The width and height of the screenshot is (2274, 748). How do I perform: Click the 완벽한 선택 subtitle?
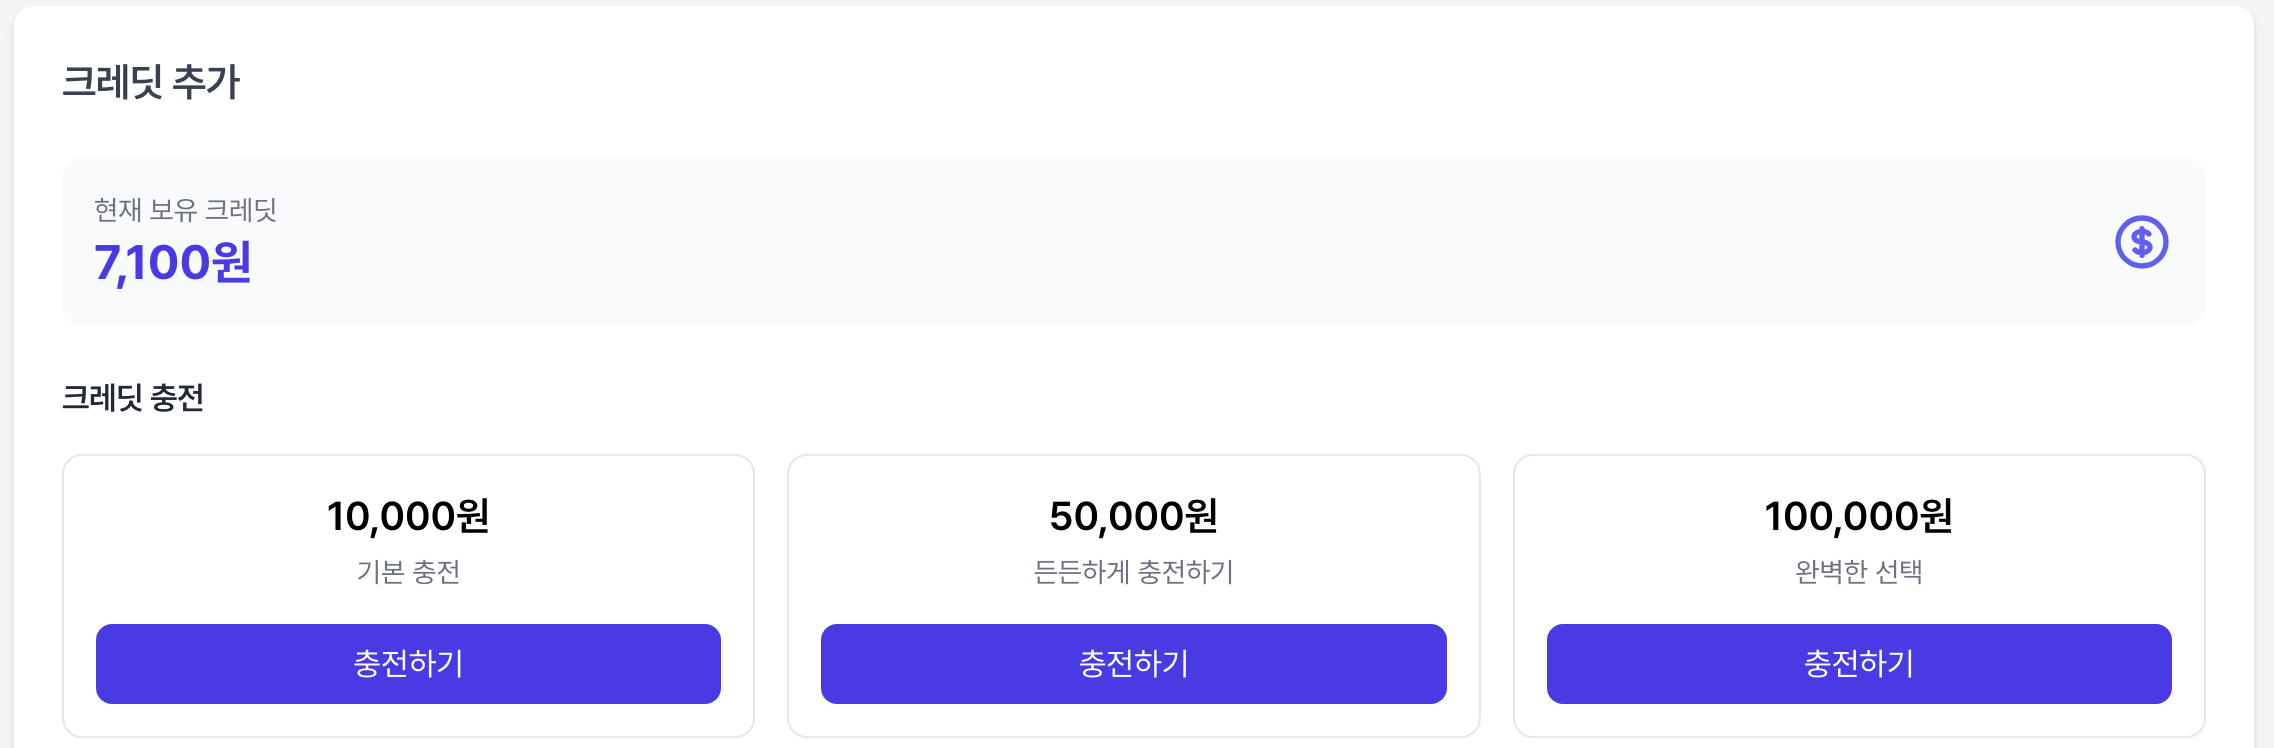1859,572
